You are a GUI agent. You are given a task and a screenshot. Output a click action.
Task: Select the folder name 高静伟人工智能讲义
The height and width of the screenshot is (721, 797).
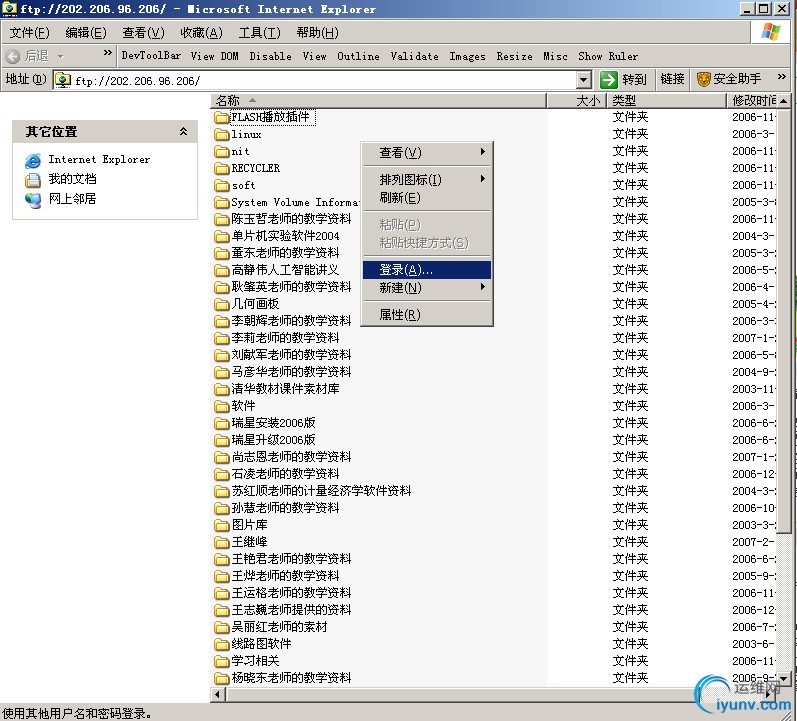[x=285, y=270]
